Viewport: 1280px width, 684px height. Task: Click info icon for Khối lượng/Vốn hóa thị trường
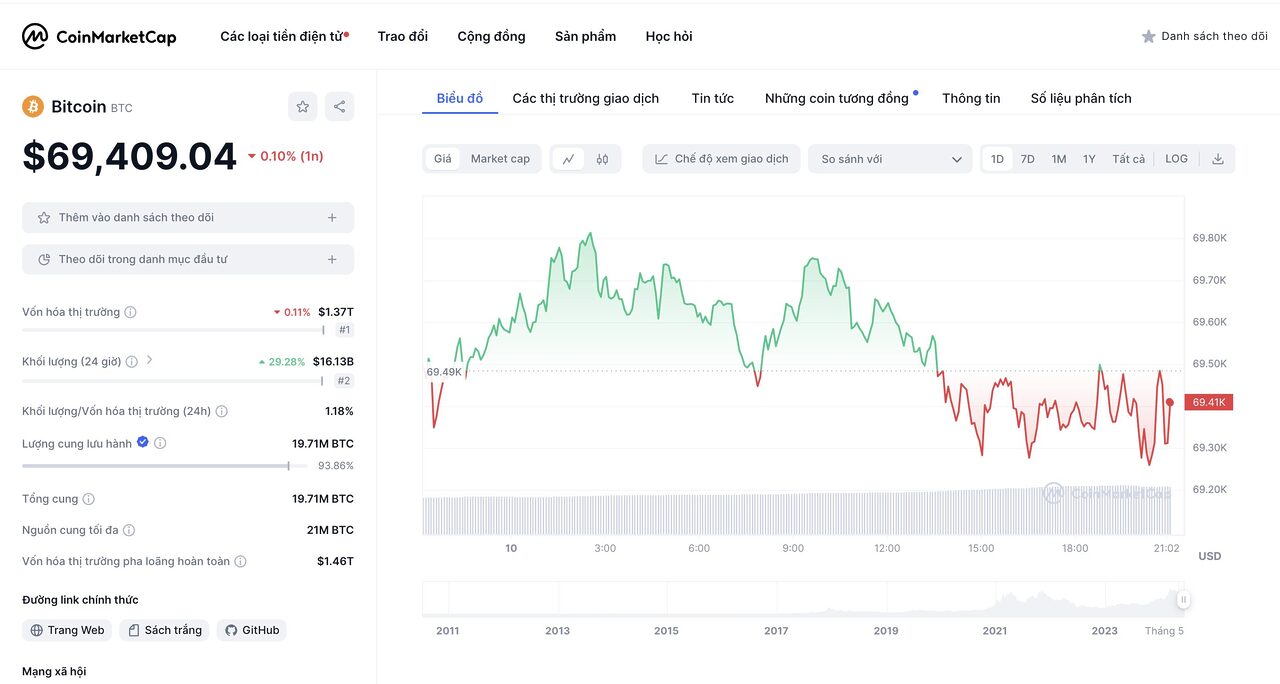tap(222, 411)
